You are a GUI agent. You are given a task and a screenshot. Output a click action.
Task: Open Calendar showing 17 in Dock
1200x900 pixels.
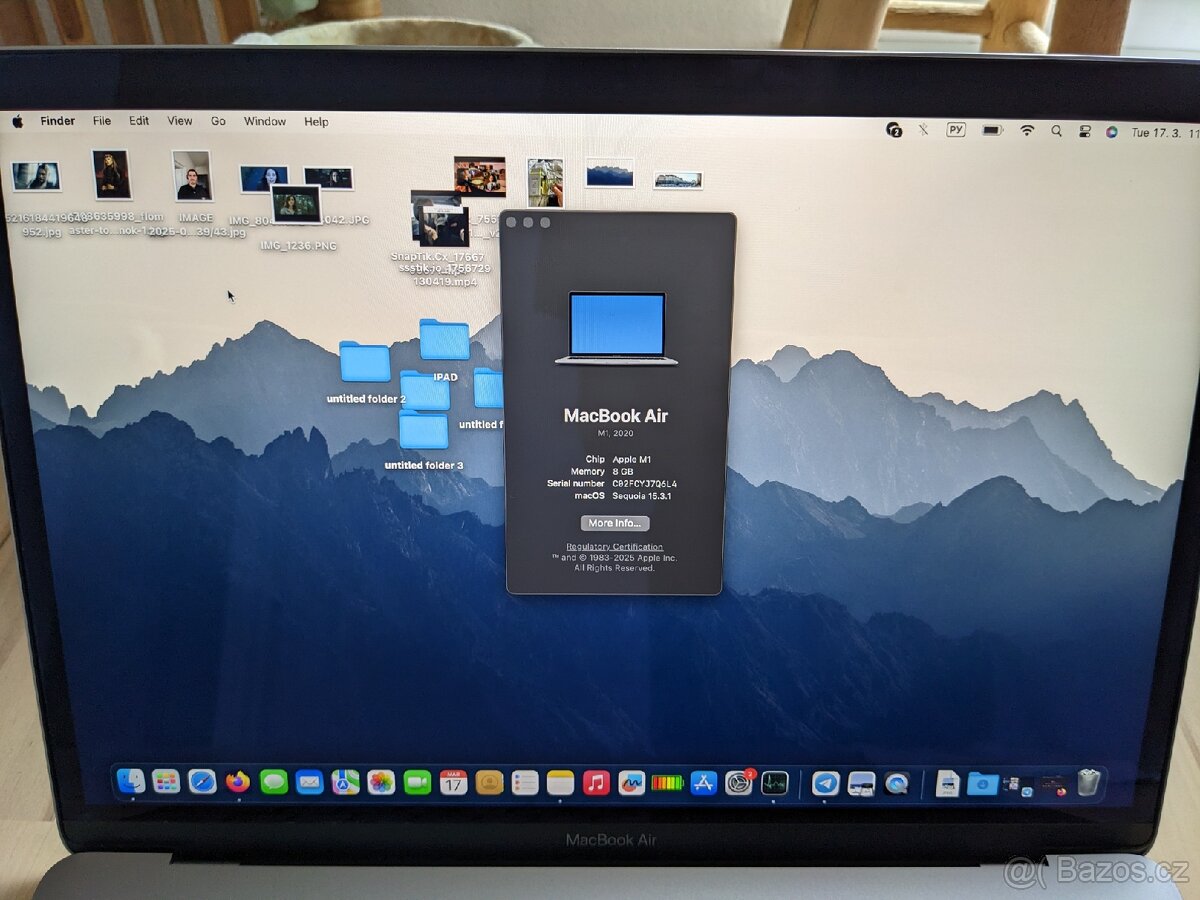click(453, 782)
